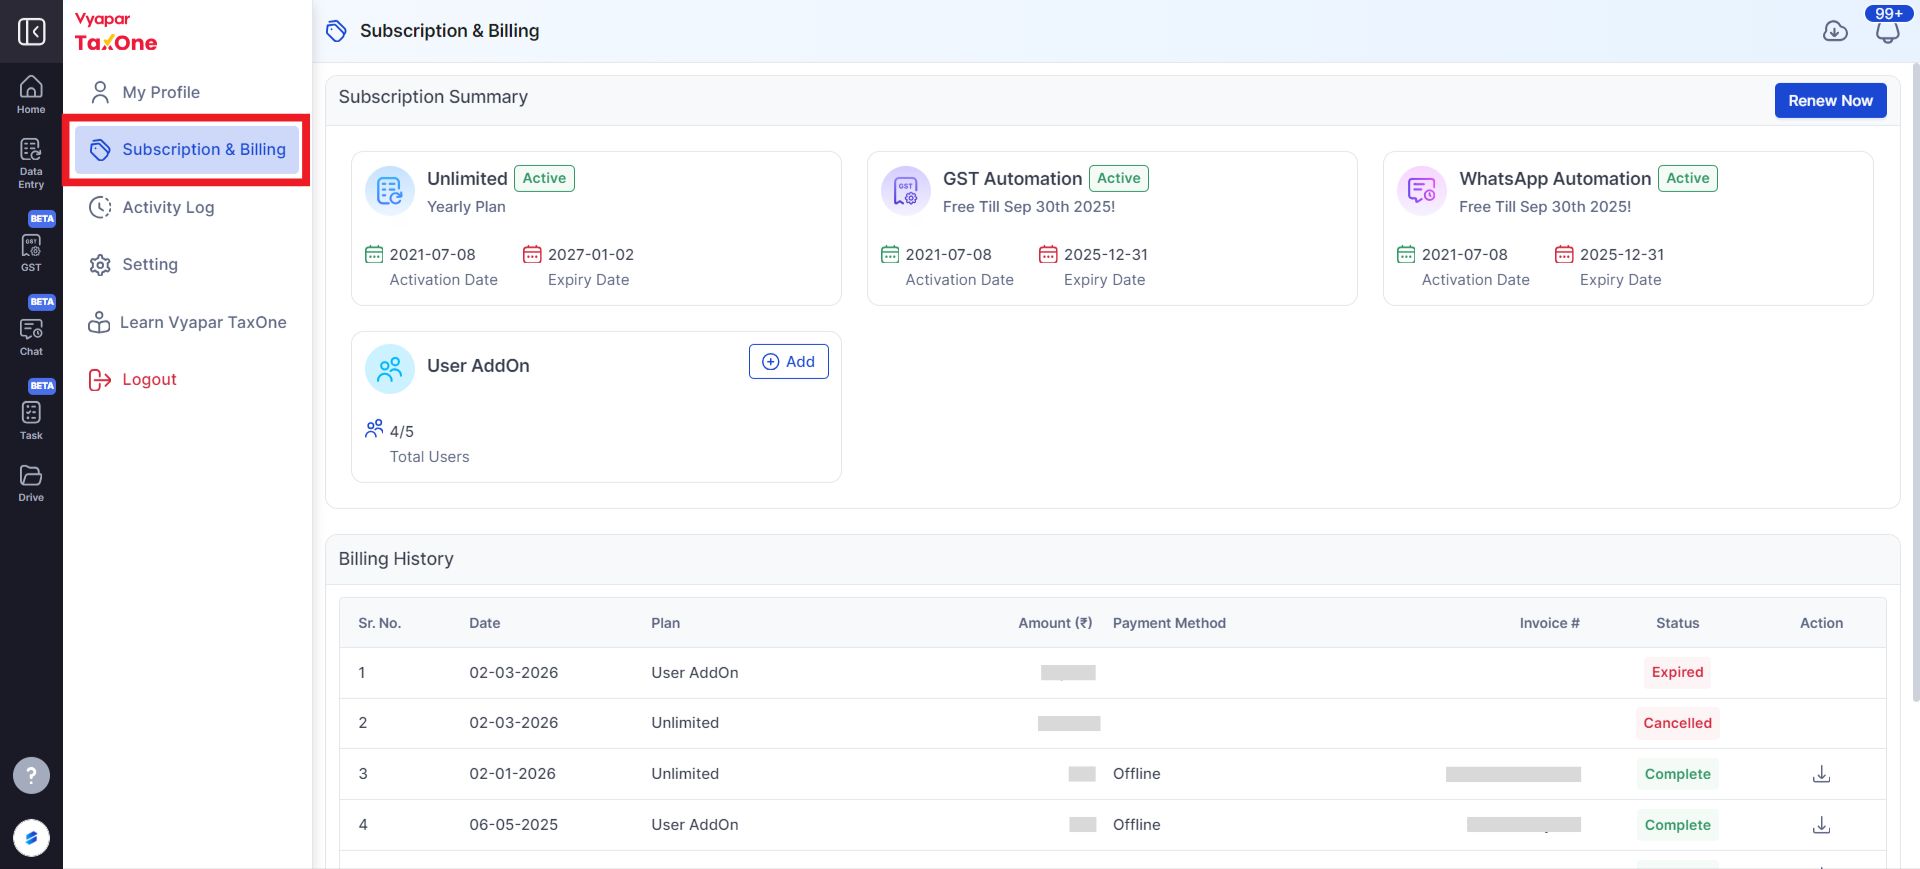Viewport: 1920px width, 869px height.
Task: Click the Cancelled status badge in row 2
Action: (x=1677, y=723)
